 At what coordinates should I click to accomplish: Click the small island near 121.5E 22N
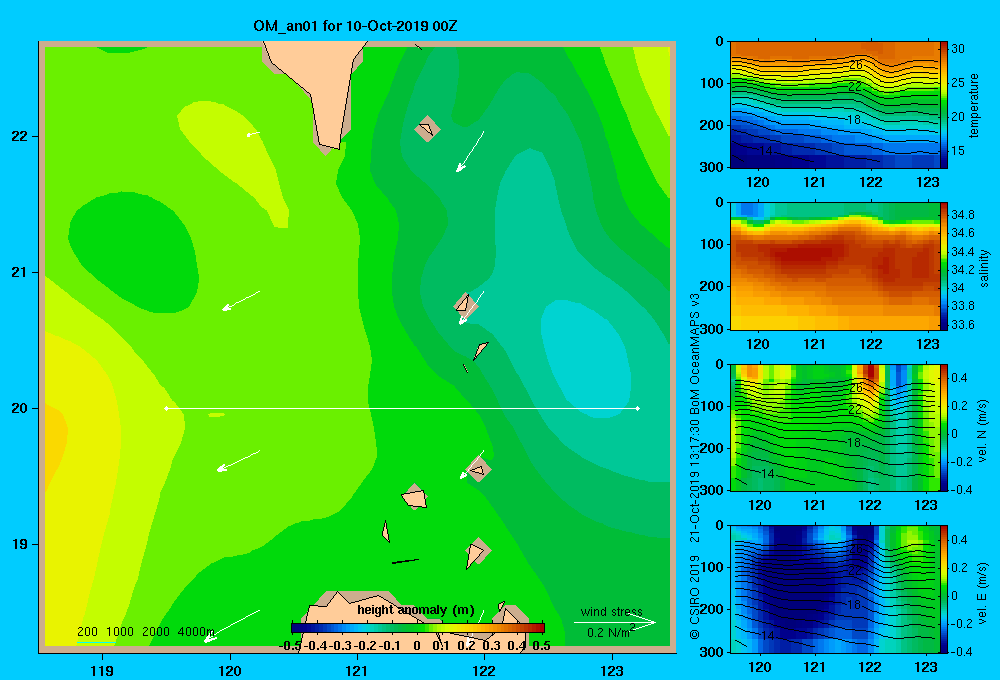pyautogui.click(x=427, y=129)
